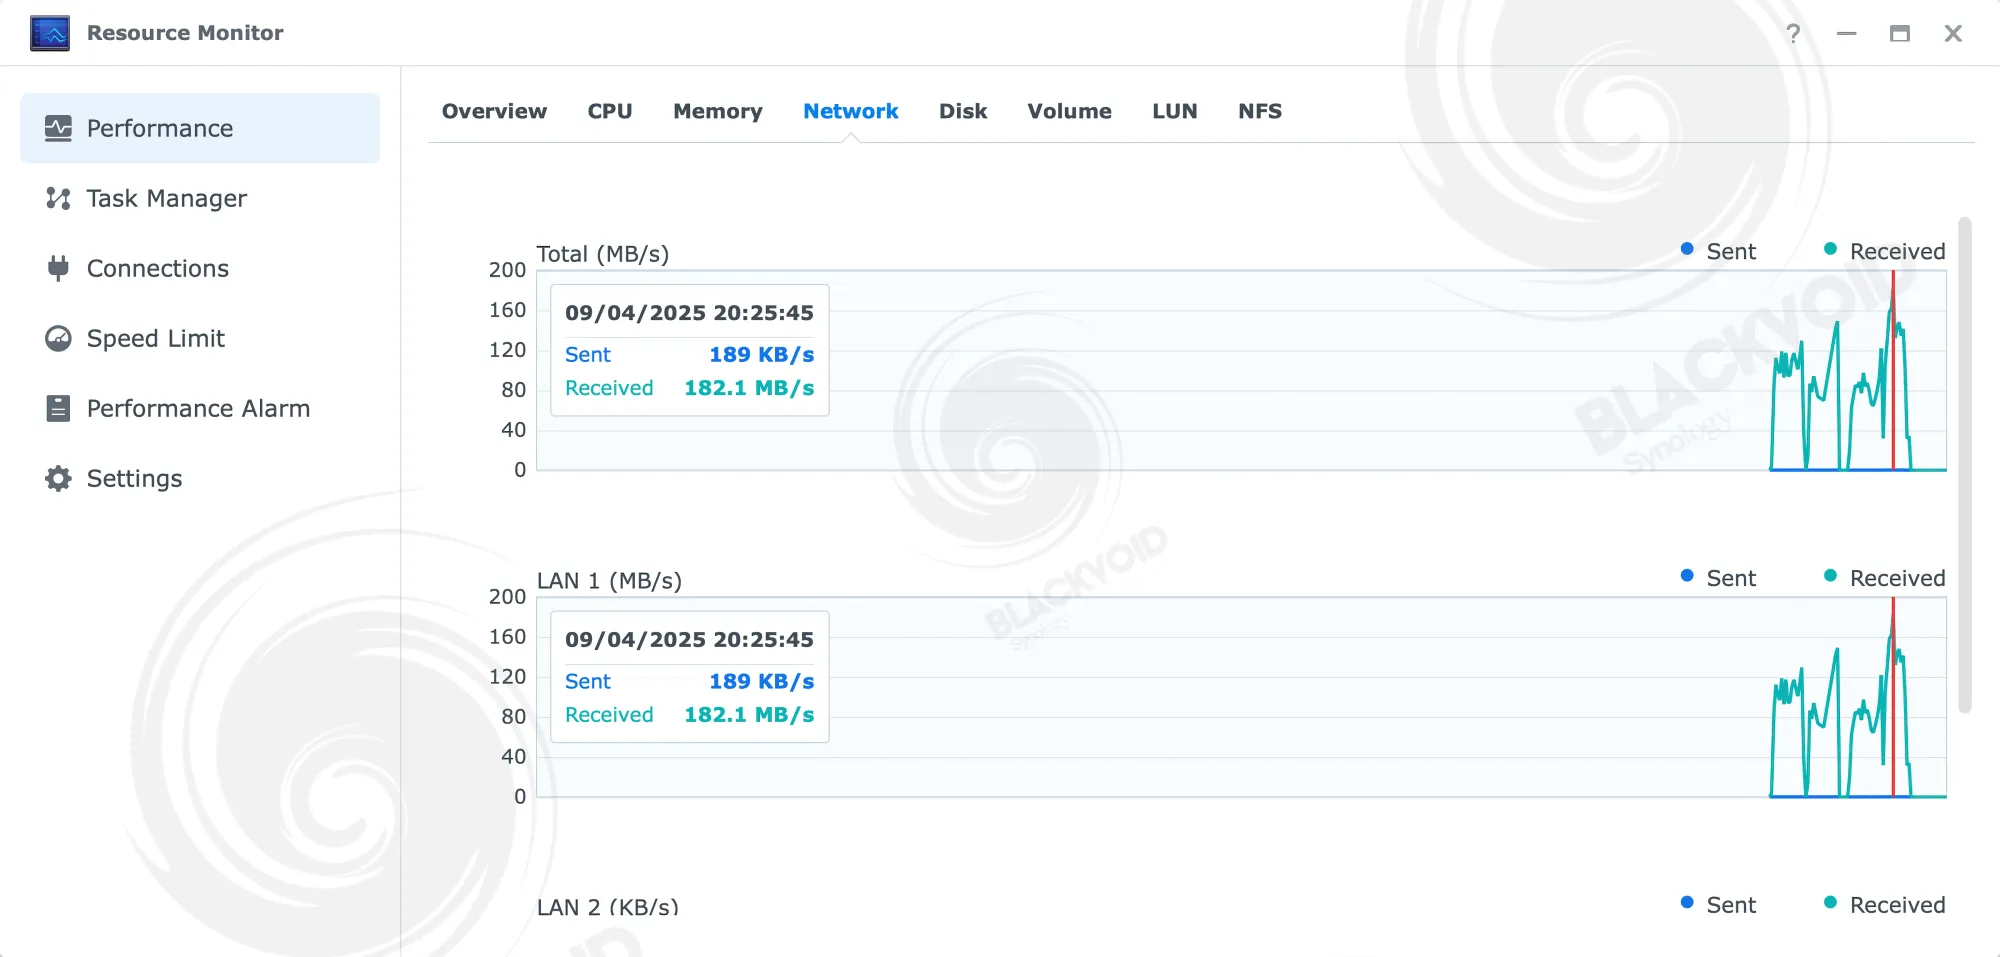
Task: Toggle Received series in LAN 2 legend
Action: tap(1885, 905)
